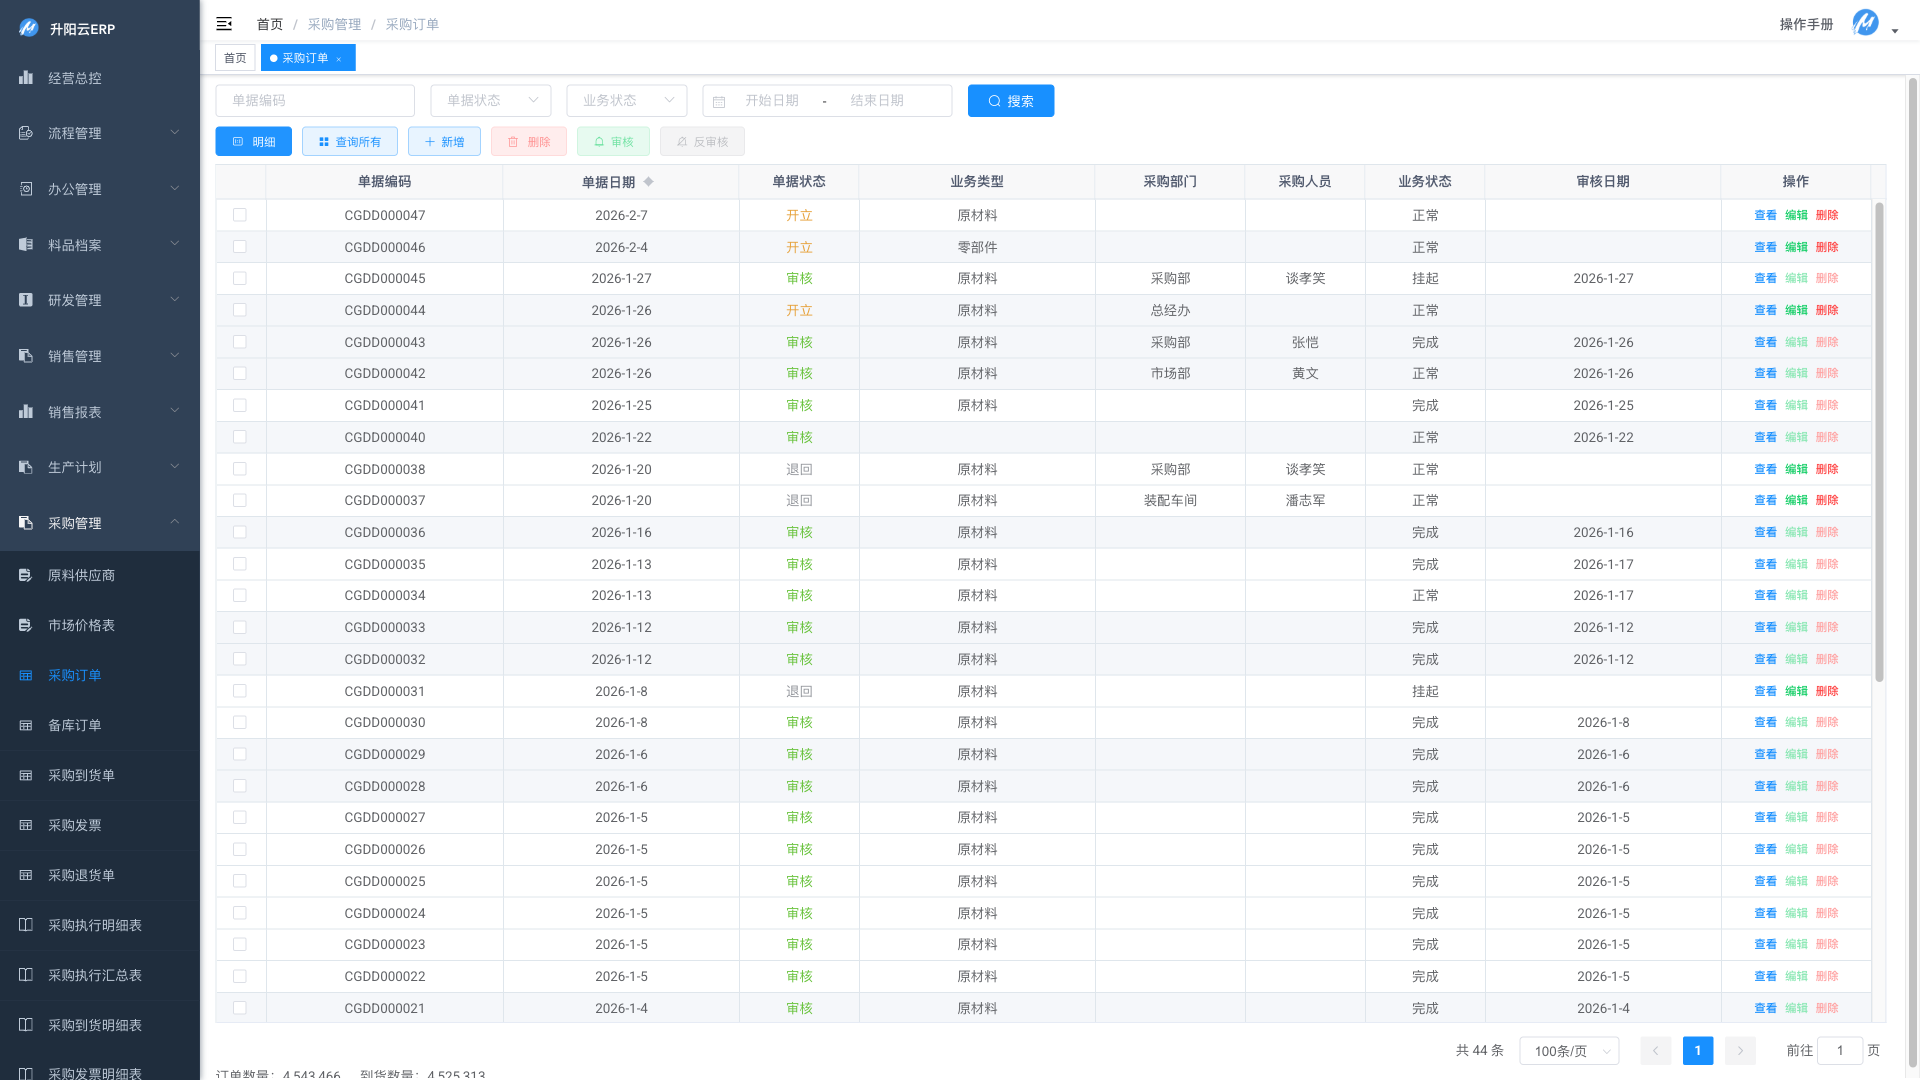Open the 业务状态 dropdown filter
Image resolution: width=1920 pixels, height=1080 pixels.
(626, 101)
